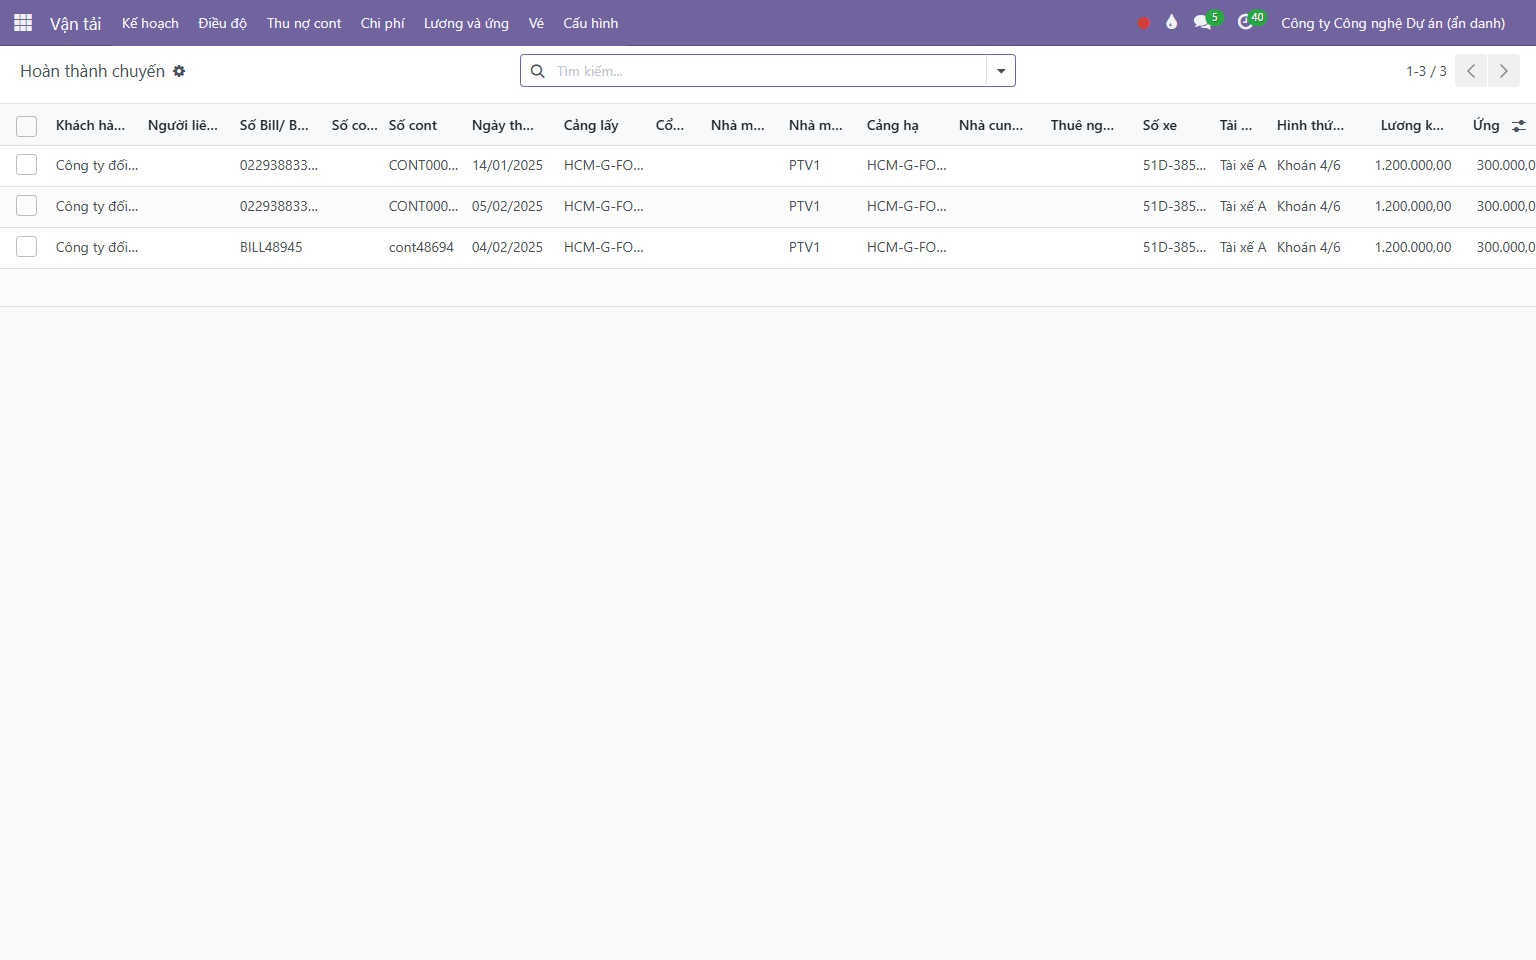This screenshot has width=1536, height=960.
Task: Open the company switcher dropdown
Action: click(x=1393, y=23)
